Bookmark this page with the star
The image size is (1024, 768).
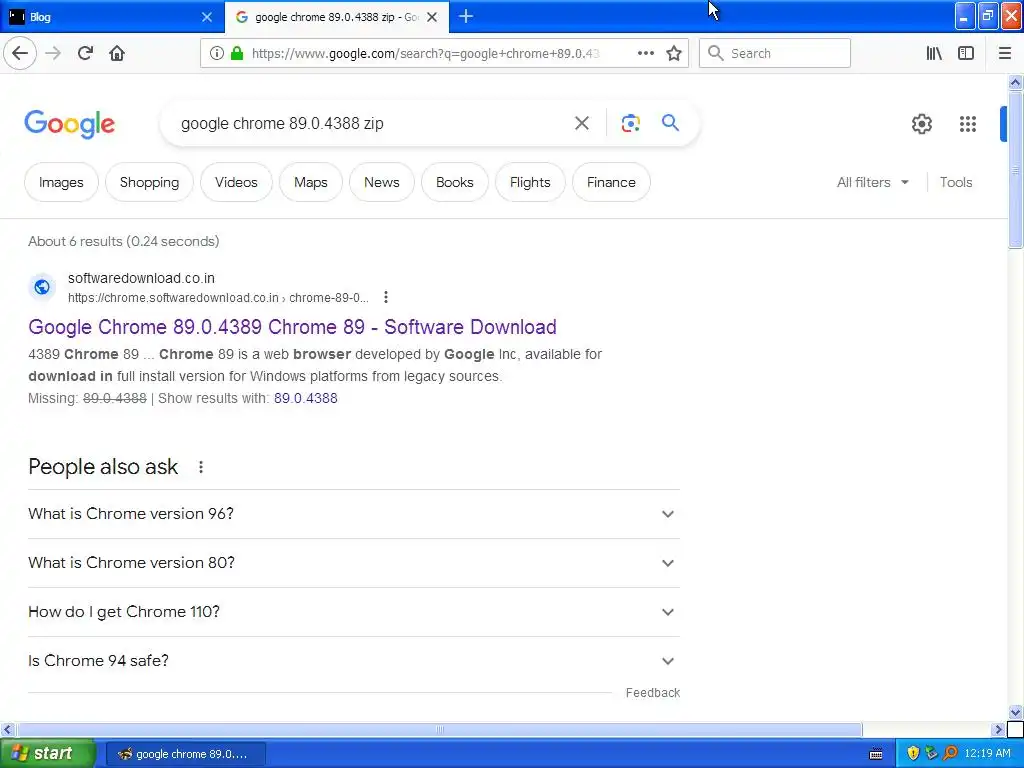click(x=674, y=54)
